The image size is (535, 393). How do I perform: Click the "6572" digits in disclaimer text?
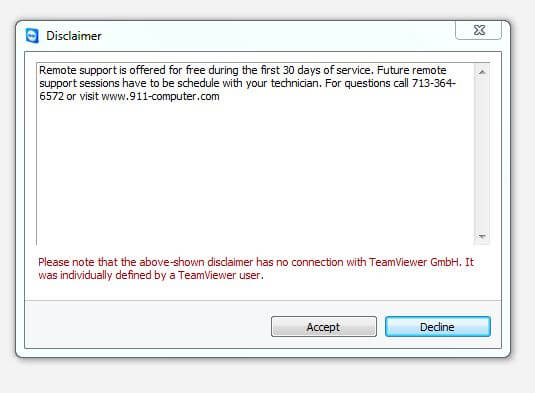click(x=51, y=97)
